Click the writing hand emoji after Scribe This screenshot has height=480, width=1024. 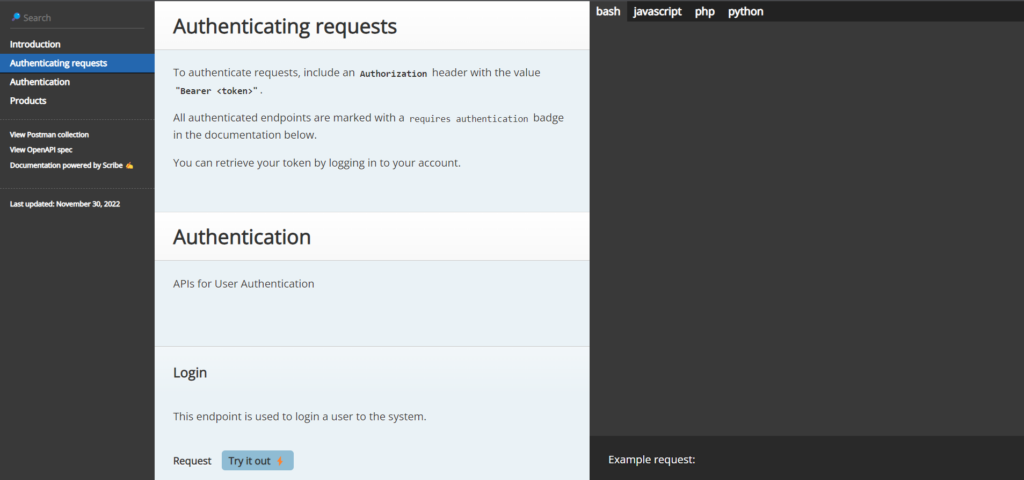pos(129,165)
